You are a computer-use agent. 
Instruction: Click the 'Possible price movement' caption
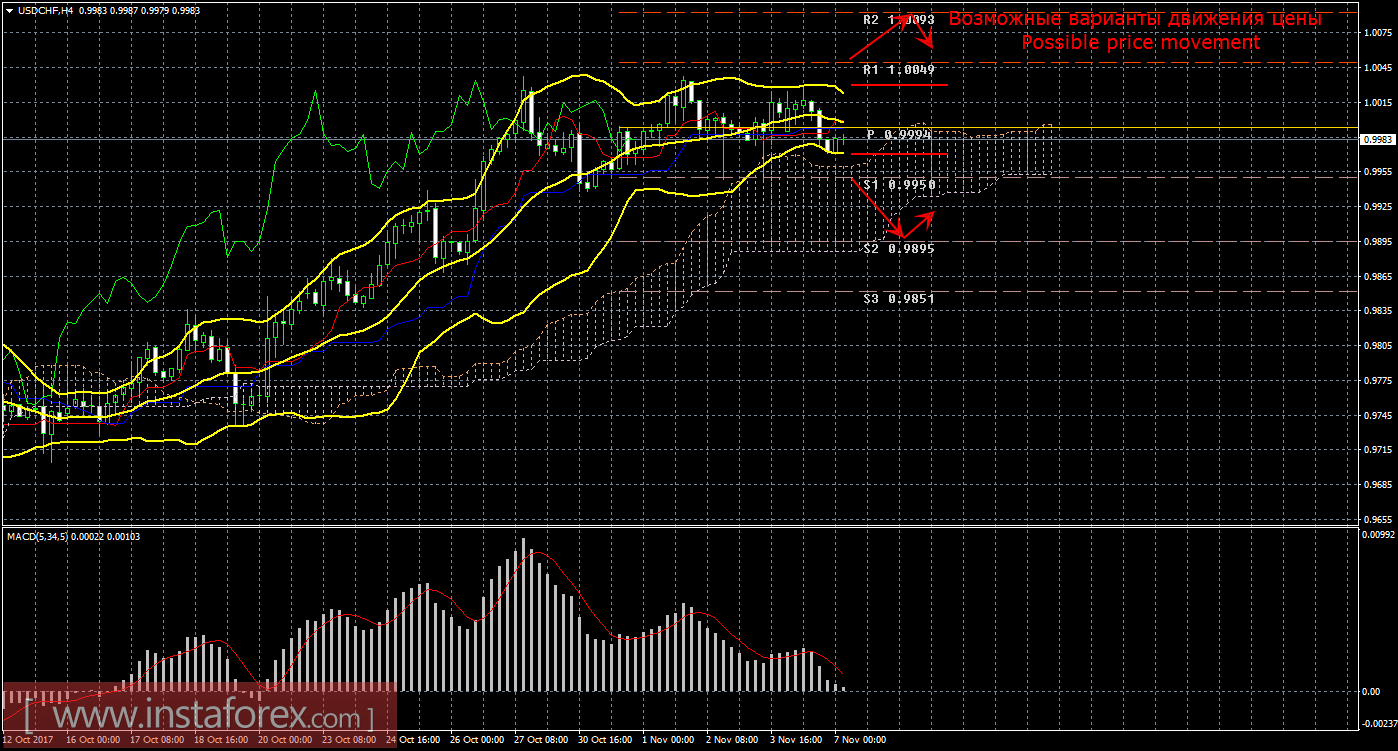pos(1140,42)
